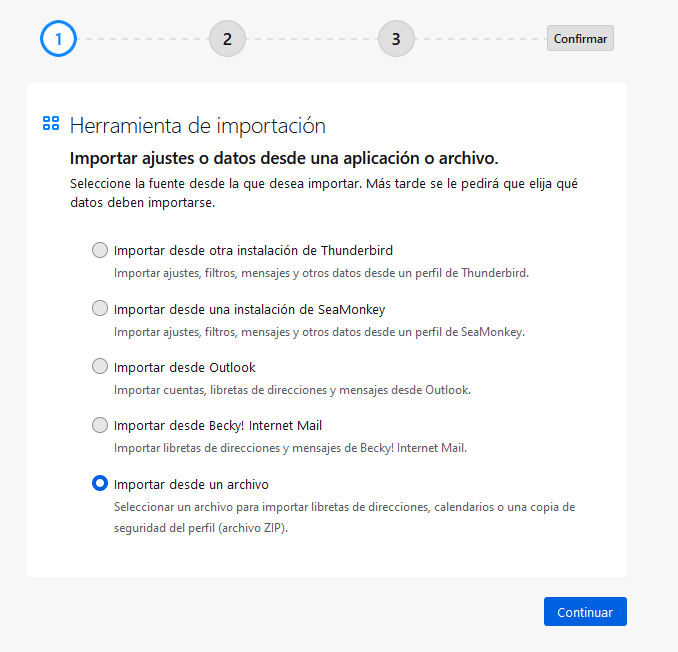
Task: Click the 'Importar desde Becky! Internet Mail' label text
Action: click(218, 425)
